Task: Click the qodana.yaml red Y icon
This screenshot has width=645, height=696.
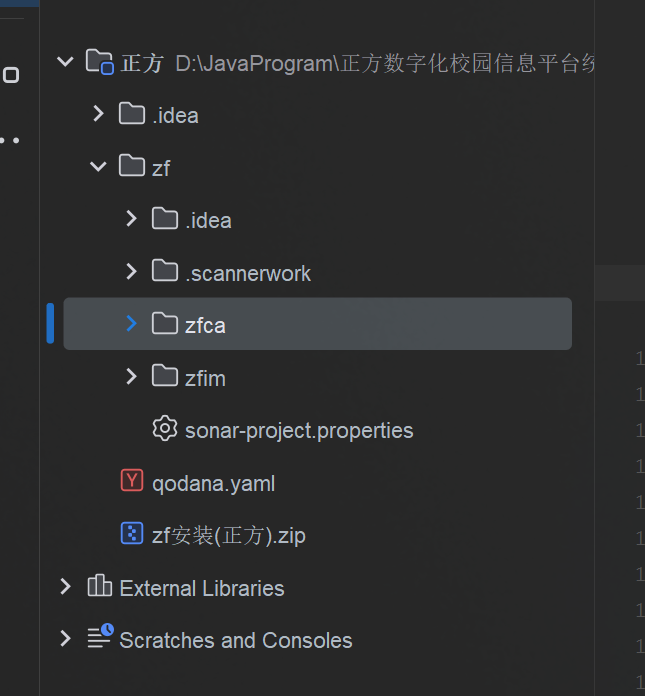Action: coord(131,482)
